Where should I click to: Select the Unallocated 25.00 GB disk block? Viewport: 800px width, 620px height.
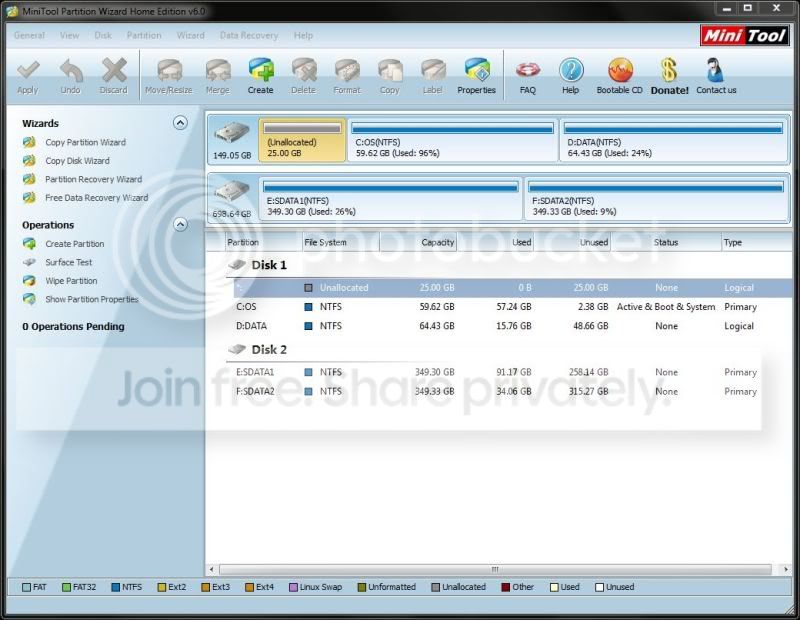pyautogui.click(x=302, y=140)
